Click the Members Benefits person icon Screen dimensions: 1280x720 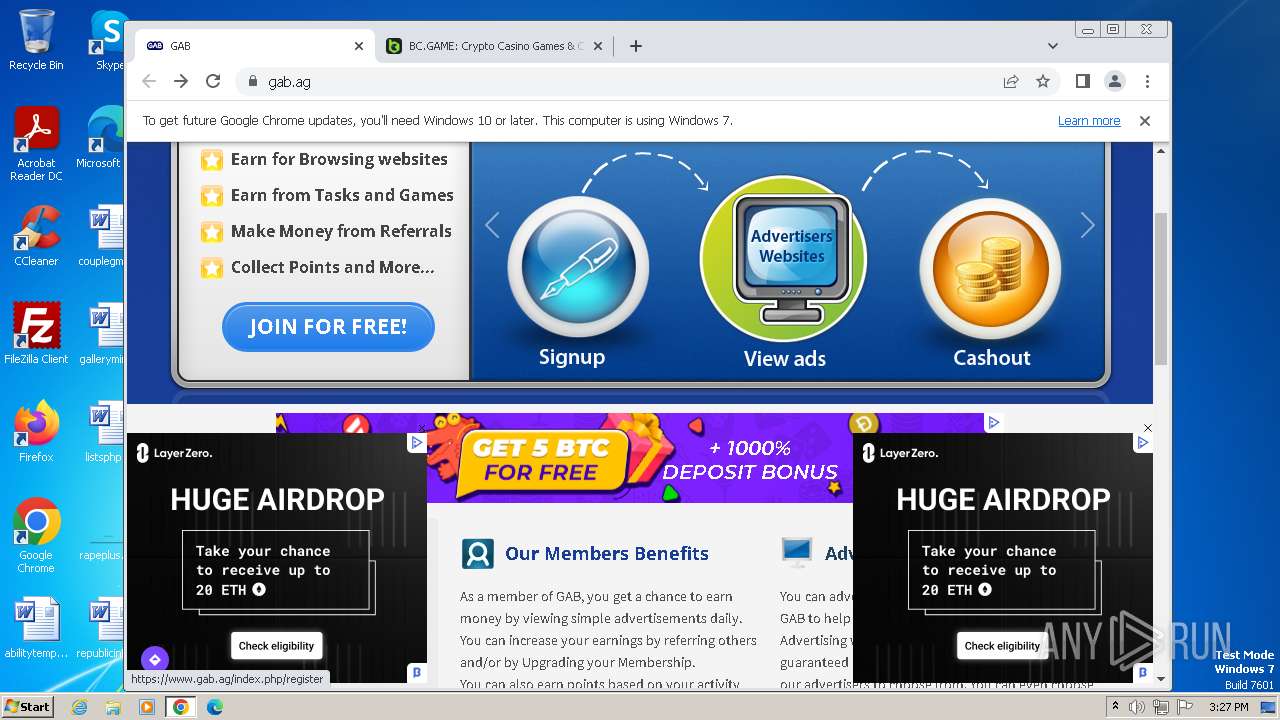click(477, 554)
